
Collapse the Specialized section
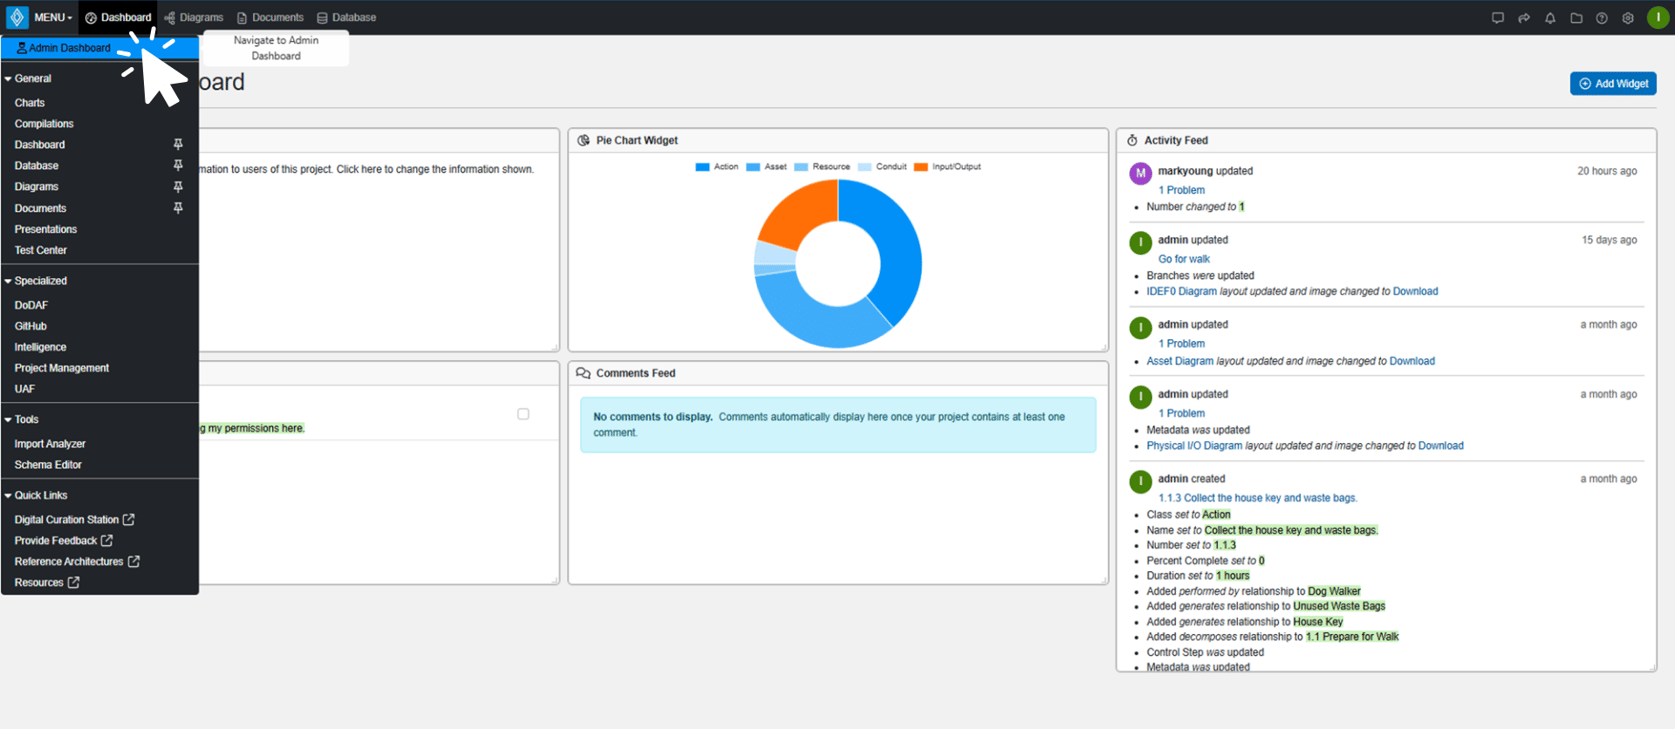[x=36, y=281]
